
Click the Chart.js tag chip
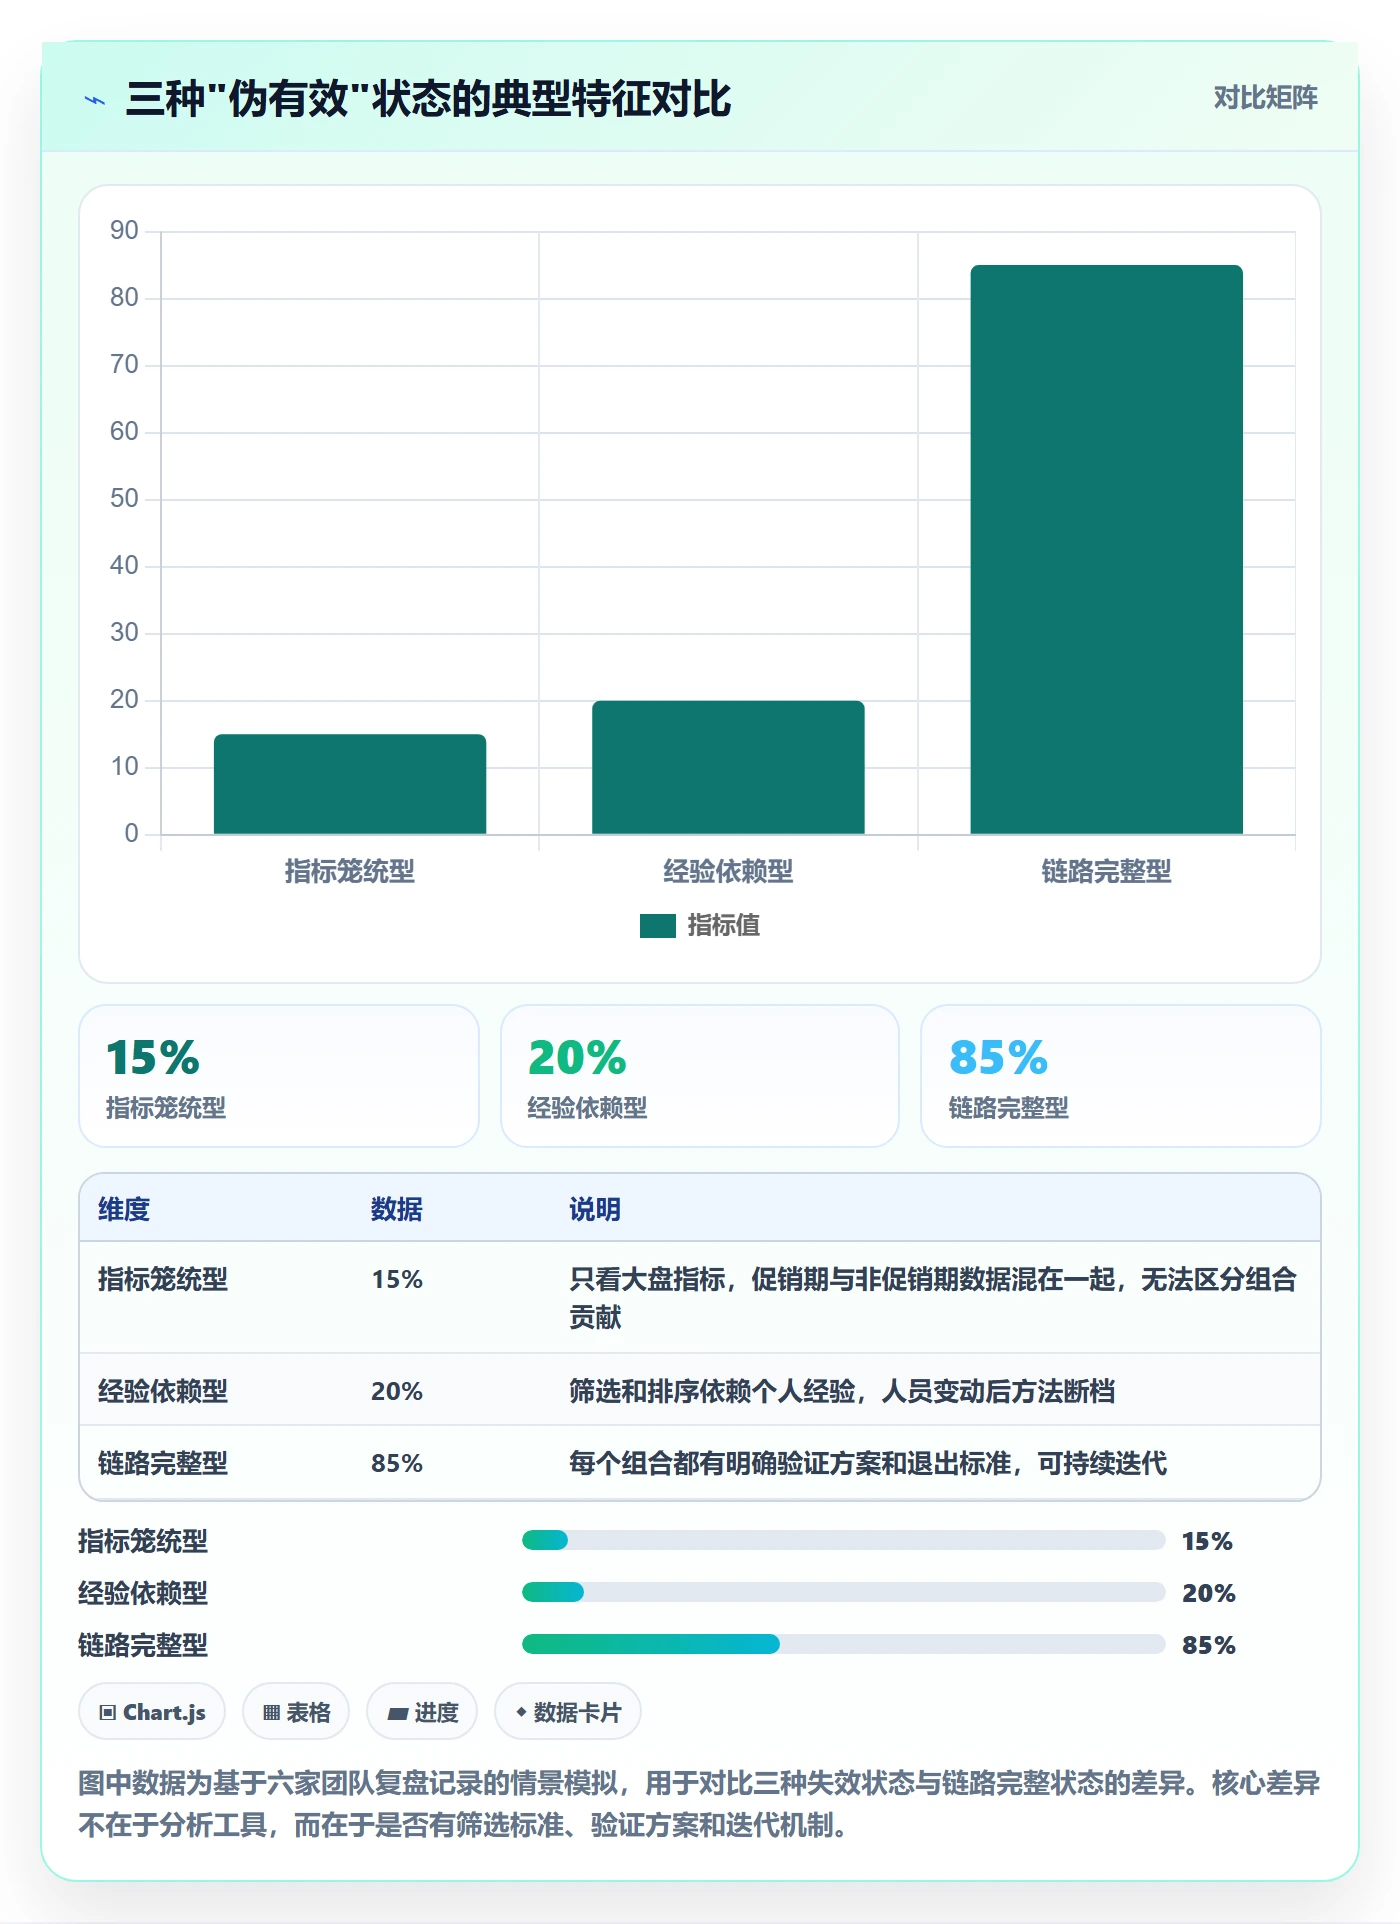[152, 1712]
